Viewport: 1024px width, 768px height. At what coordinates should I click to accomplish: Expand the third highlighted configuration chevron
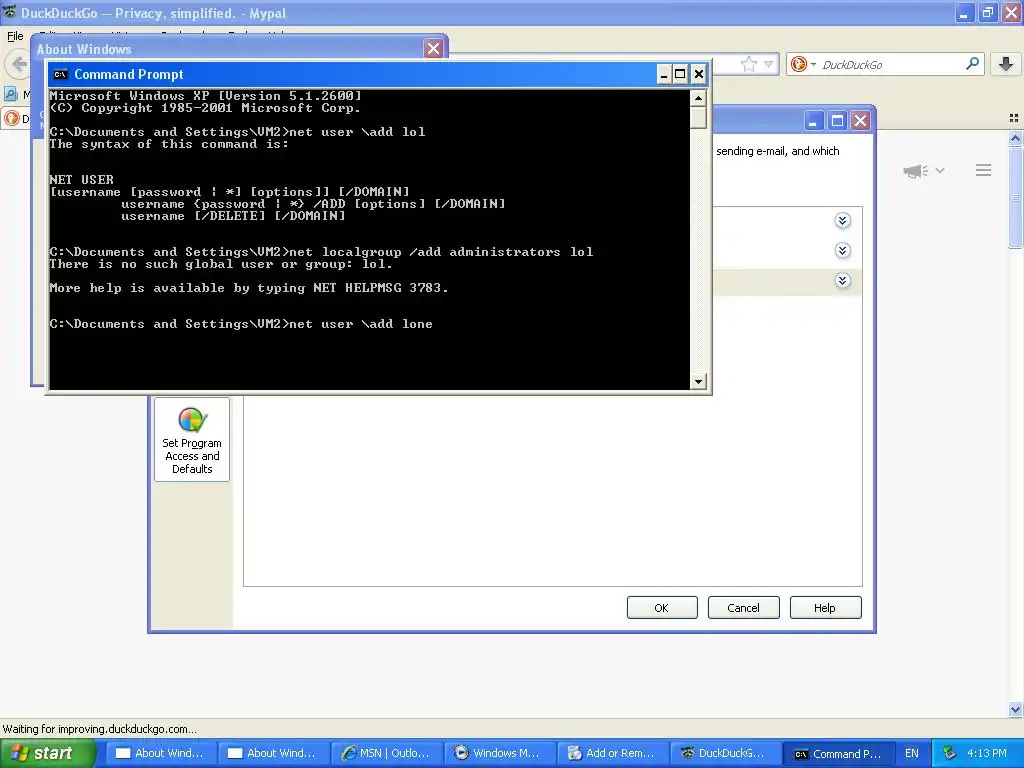click(842, 281)
